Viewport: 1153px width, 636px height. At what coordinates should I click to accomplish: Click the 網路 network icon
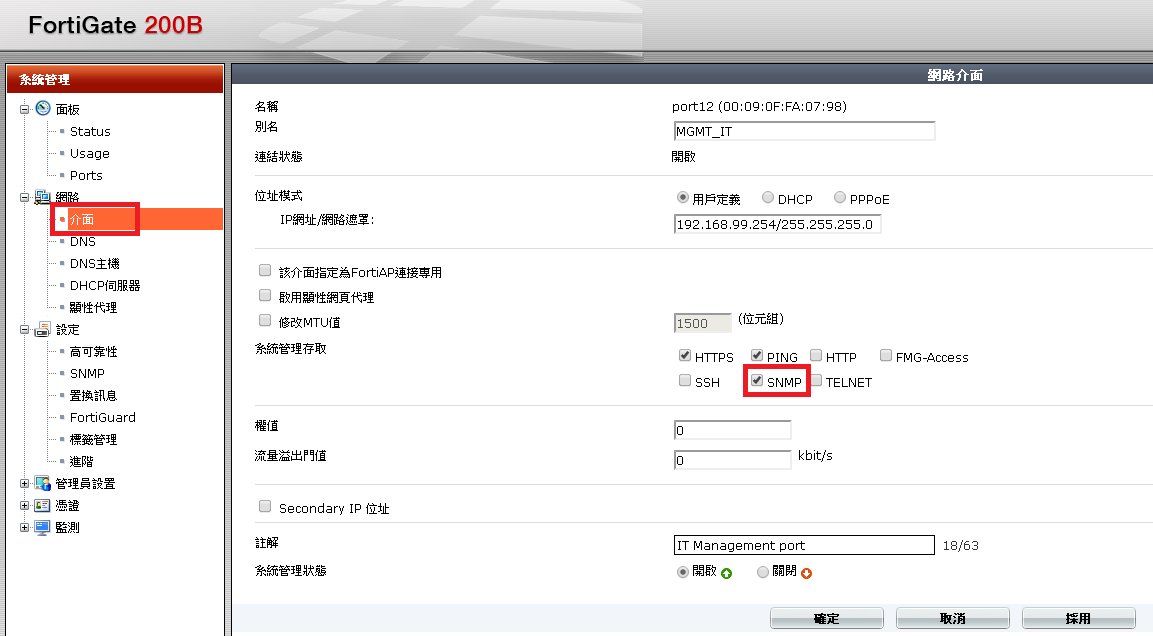pos(43,197)
